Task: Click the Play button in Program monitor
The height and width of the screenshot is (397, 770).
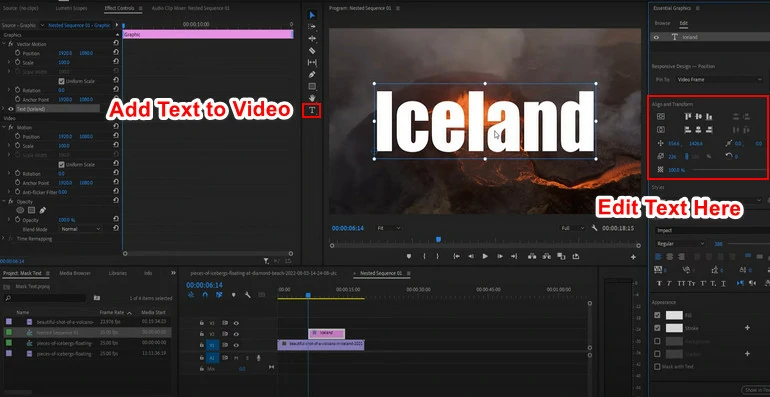Action: click(x=485, y=256)
